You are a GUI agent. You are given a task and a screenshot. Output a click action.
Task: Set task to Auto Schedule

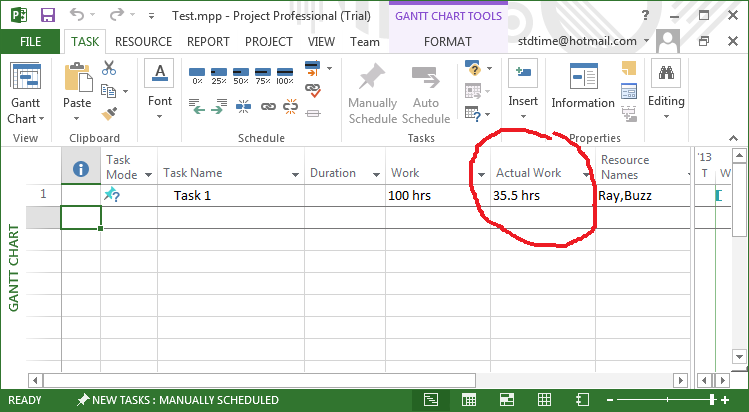pyautogui.click(x=426, y=94)
